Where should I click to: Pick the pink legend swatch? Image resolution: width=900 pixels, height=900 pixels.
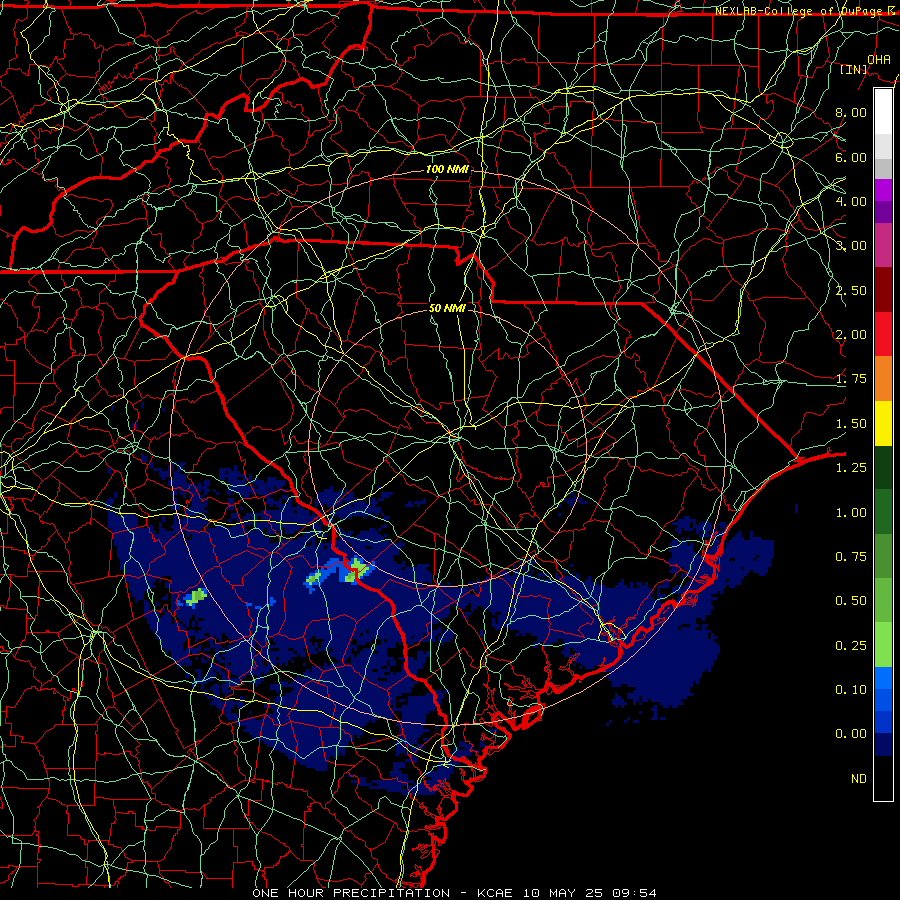883,246
